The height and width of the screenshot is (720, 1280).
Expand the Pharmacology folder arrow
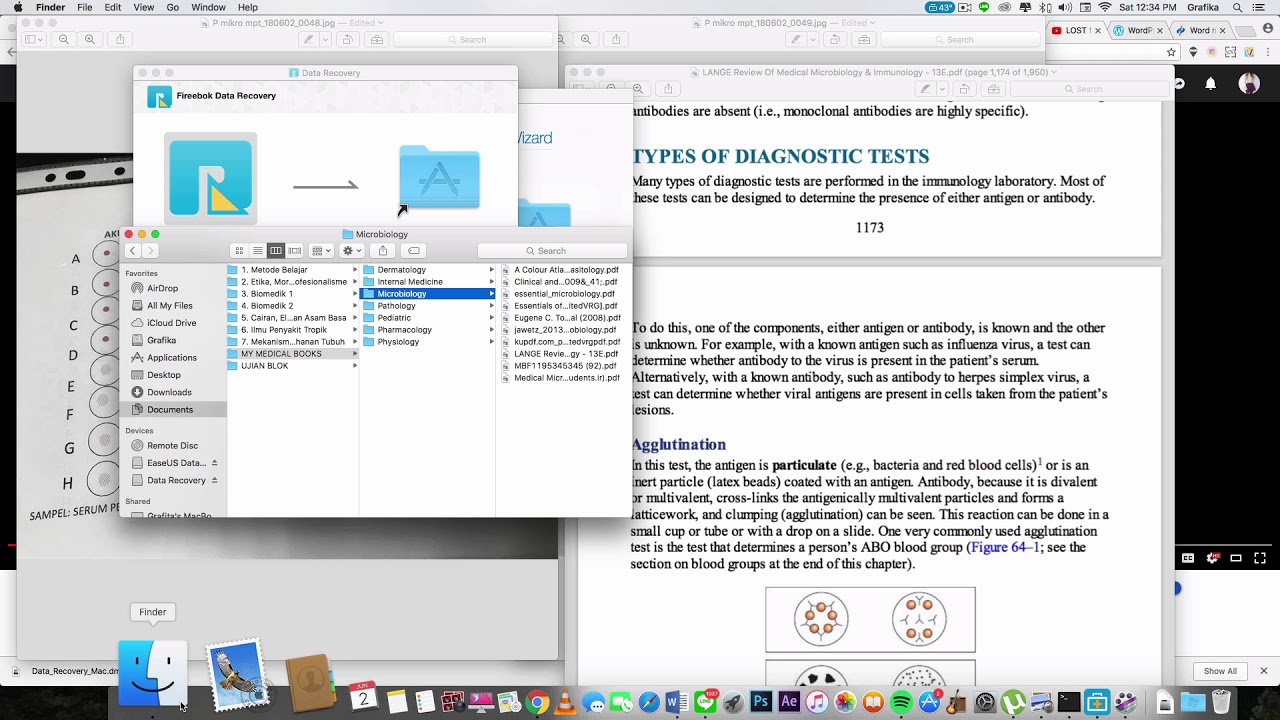pos(491,330)
